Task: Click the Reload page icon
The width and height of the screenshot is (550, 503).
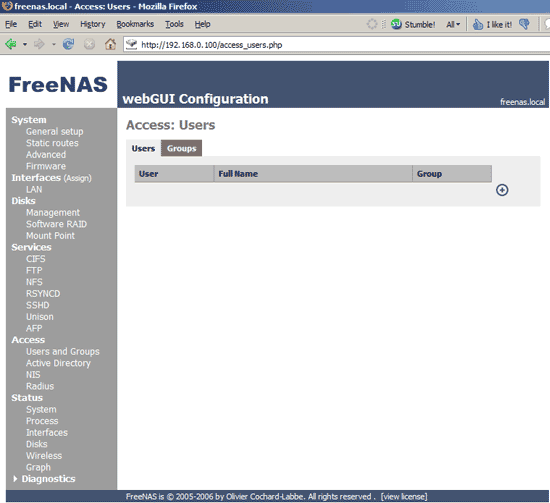Action: [x=68, y=44]
